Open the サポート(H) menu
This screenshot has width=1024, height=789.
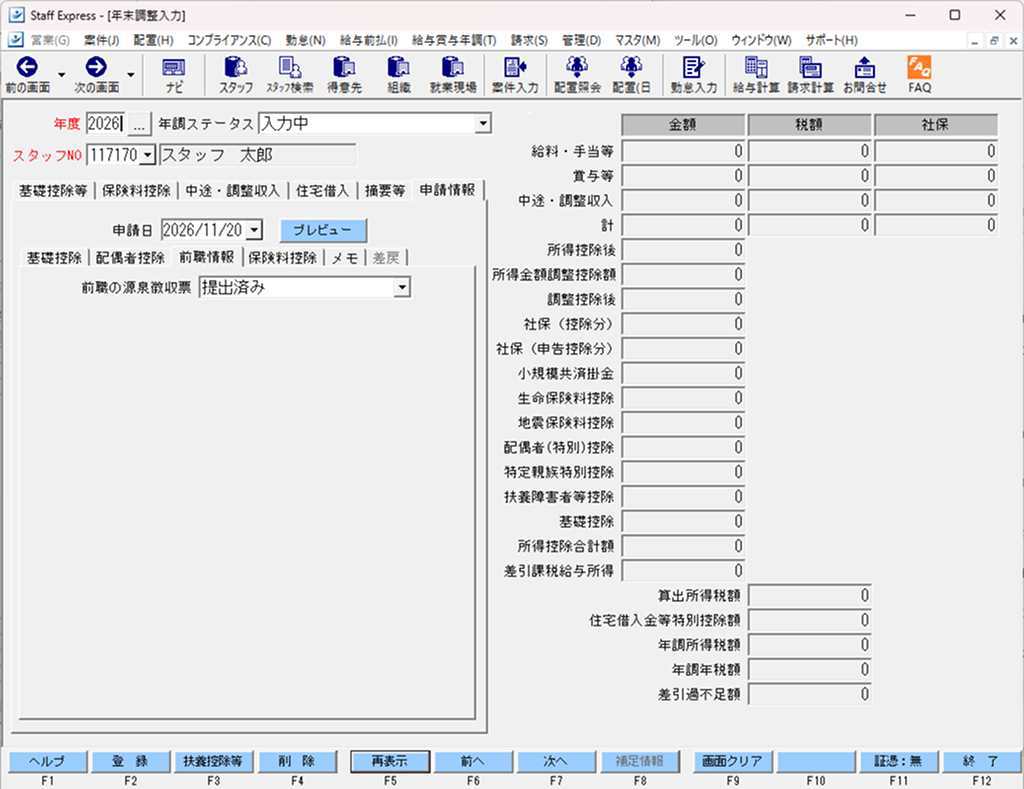tap(831, 40)
